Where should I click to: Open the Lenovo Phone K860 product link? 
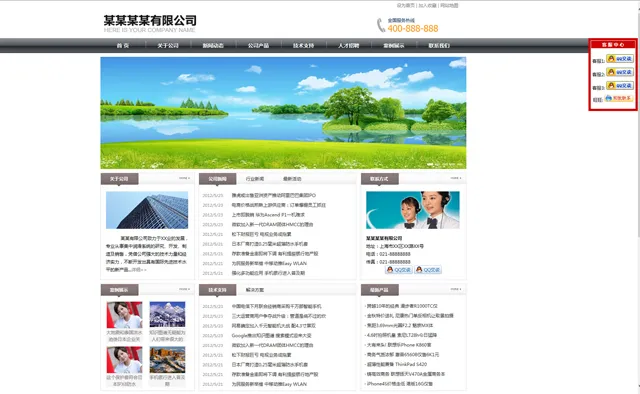point(399,345)
